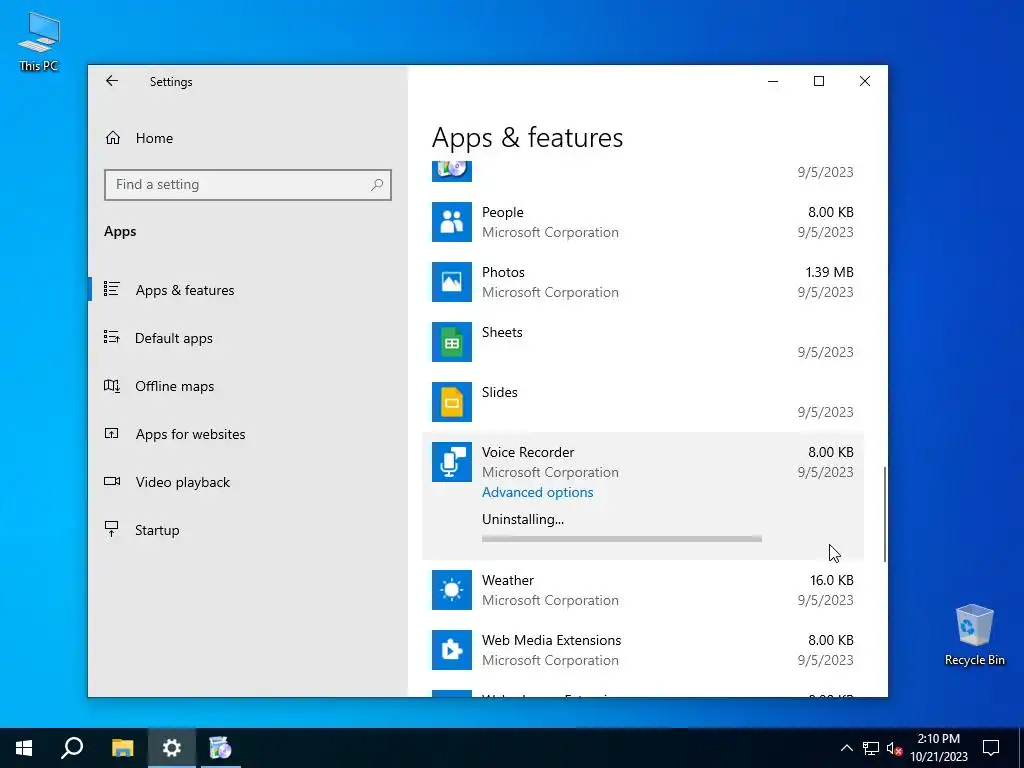Click the Uninstalling... status text
1024x768 pixels.
tap(523, 519)
